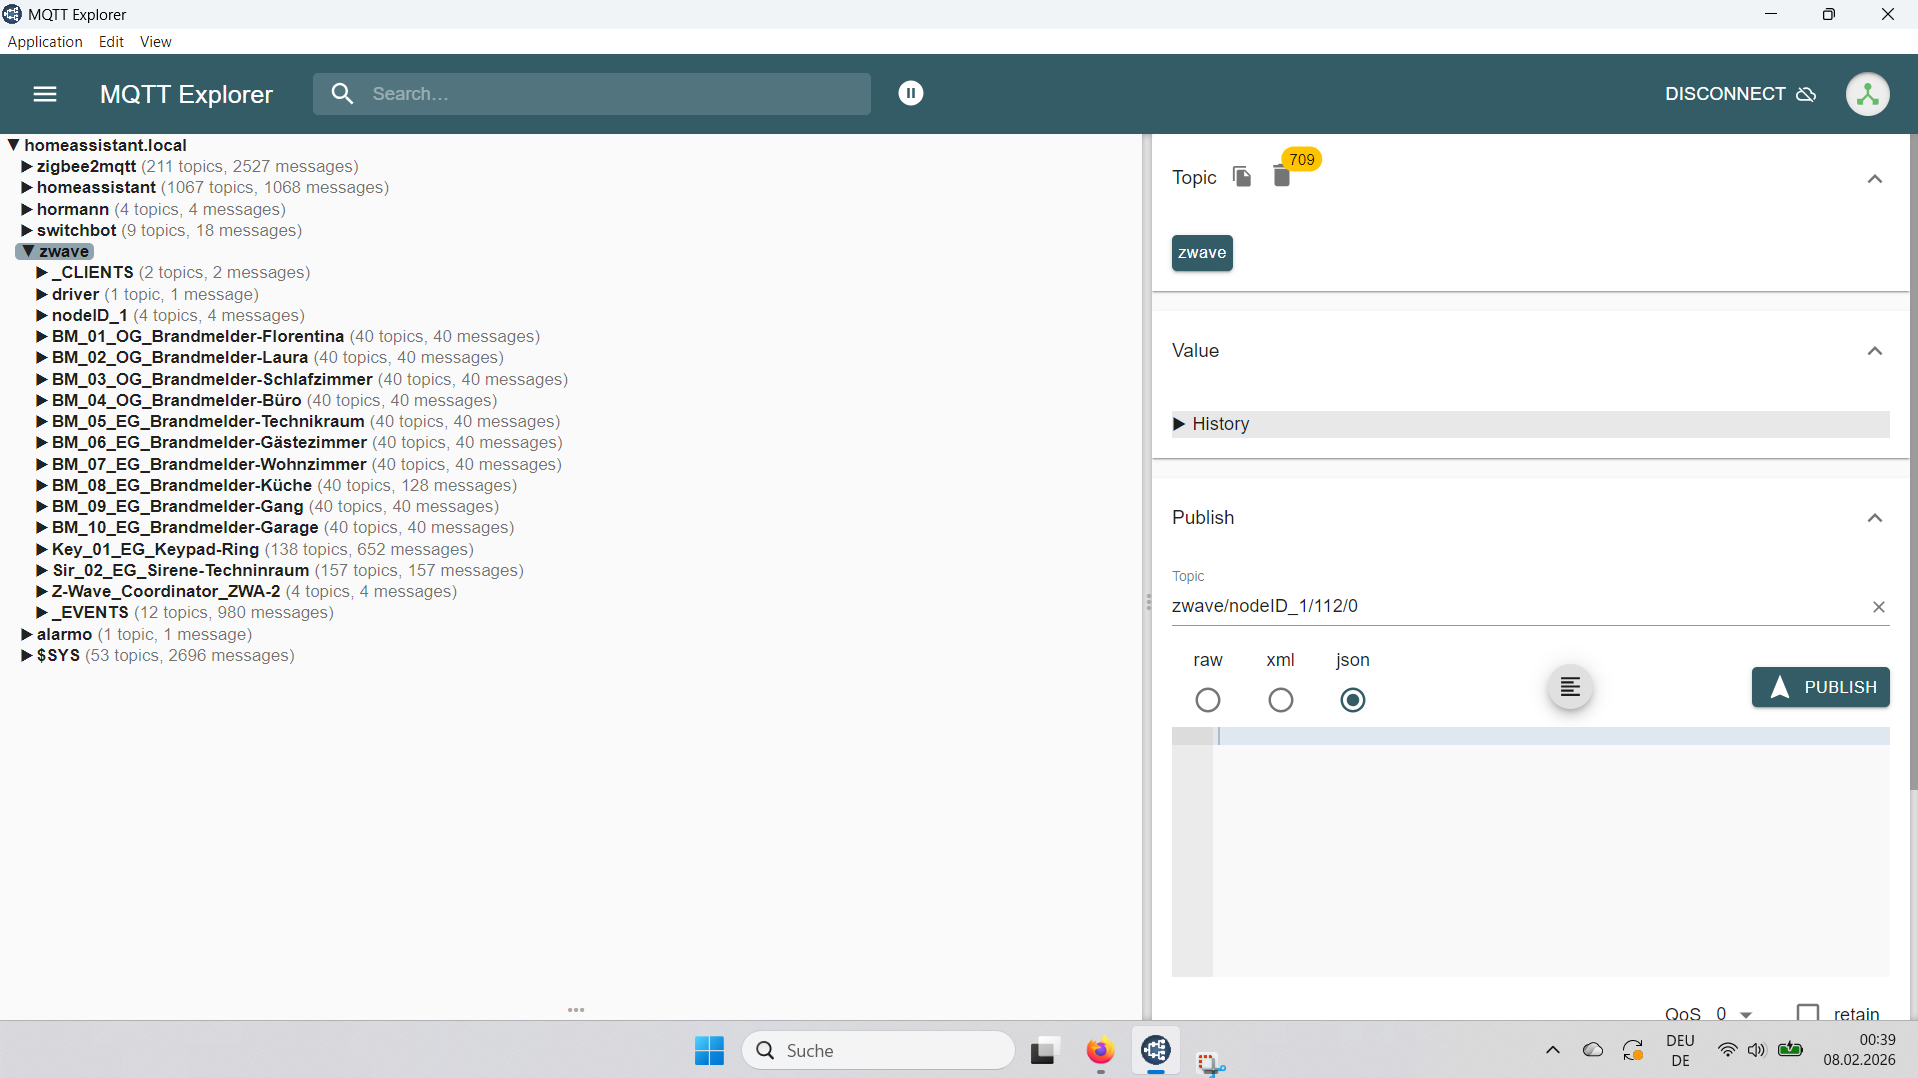Viewport: 1918px width, 1078px height.
Task: Click the MQTT Explorer taskbar icon
Action: click(x=1155, y=1050)
